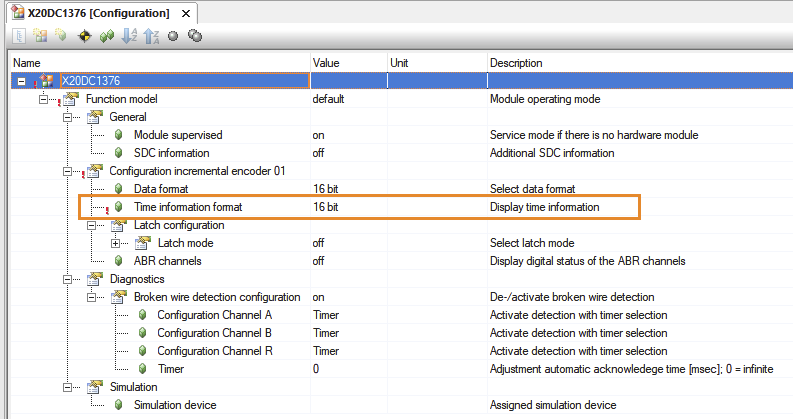The image size is (793, 419).
Task: Click the Configuration Channel R value 'Timer'
Action: 326,351
